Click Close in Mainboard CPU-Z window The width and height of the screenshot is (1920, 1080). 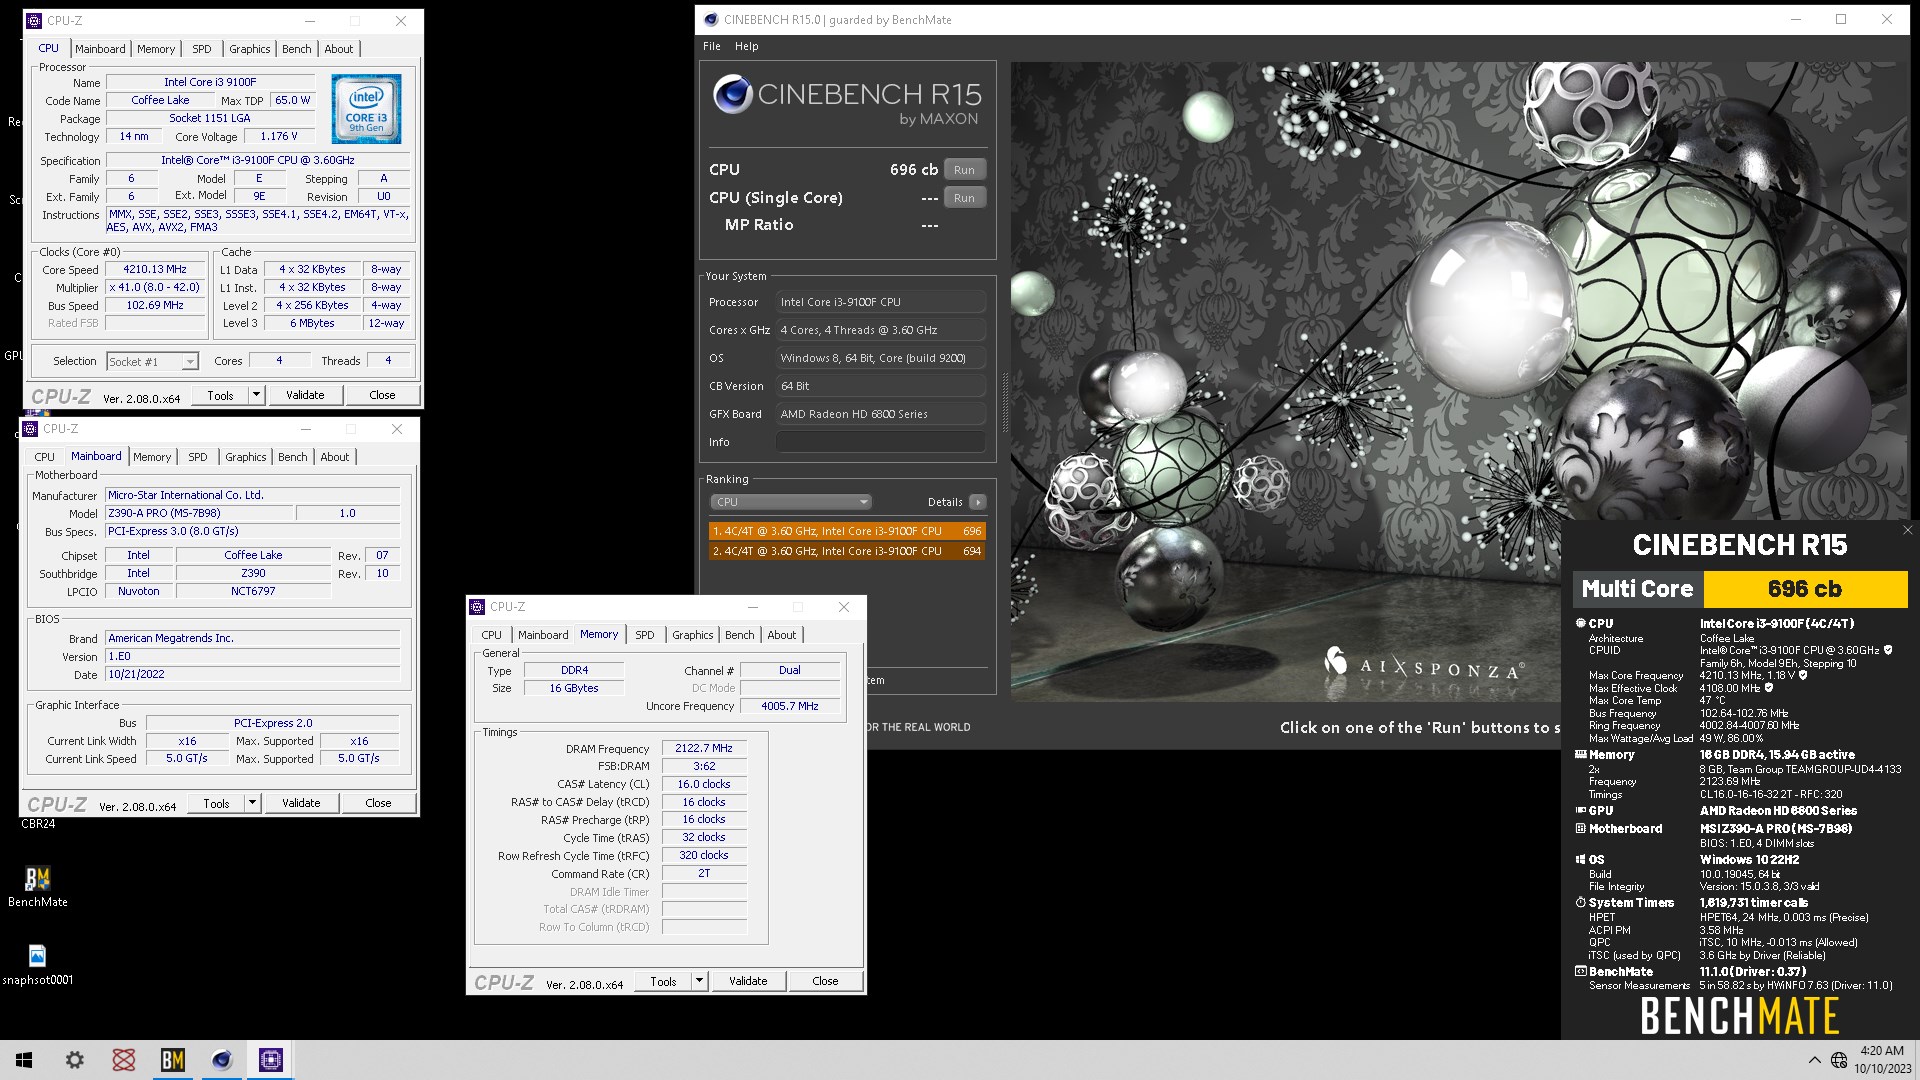tap(378, 803)
